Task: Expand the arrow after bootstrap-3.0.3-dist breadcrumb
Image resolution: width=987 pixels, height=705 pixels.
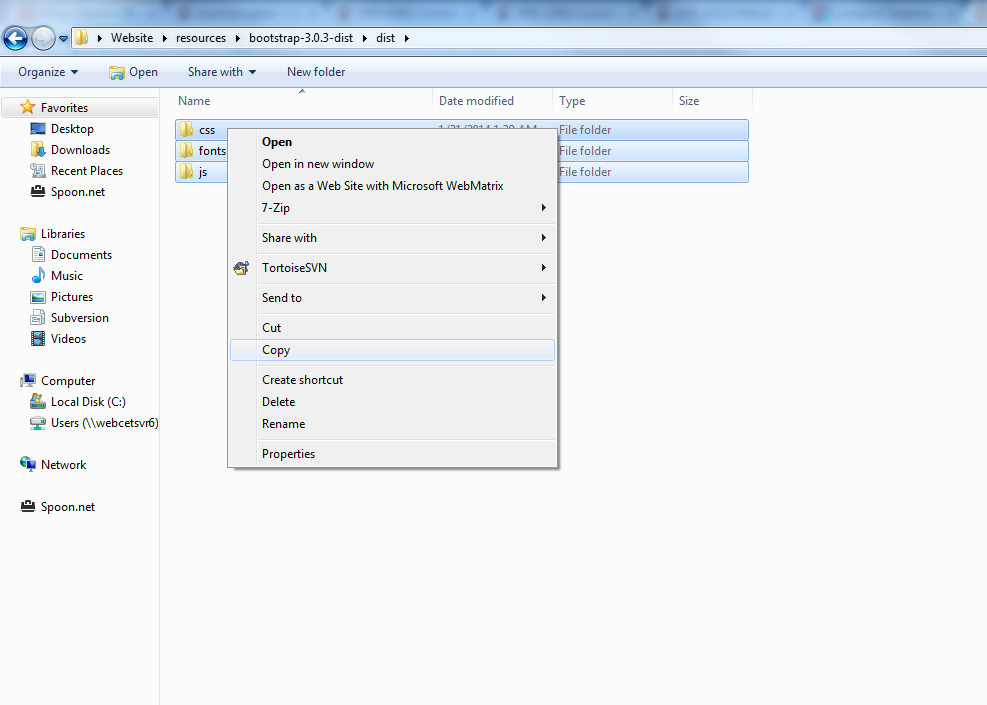Action: 364,38
